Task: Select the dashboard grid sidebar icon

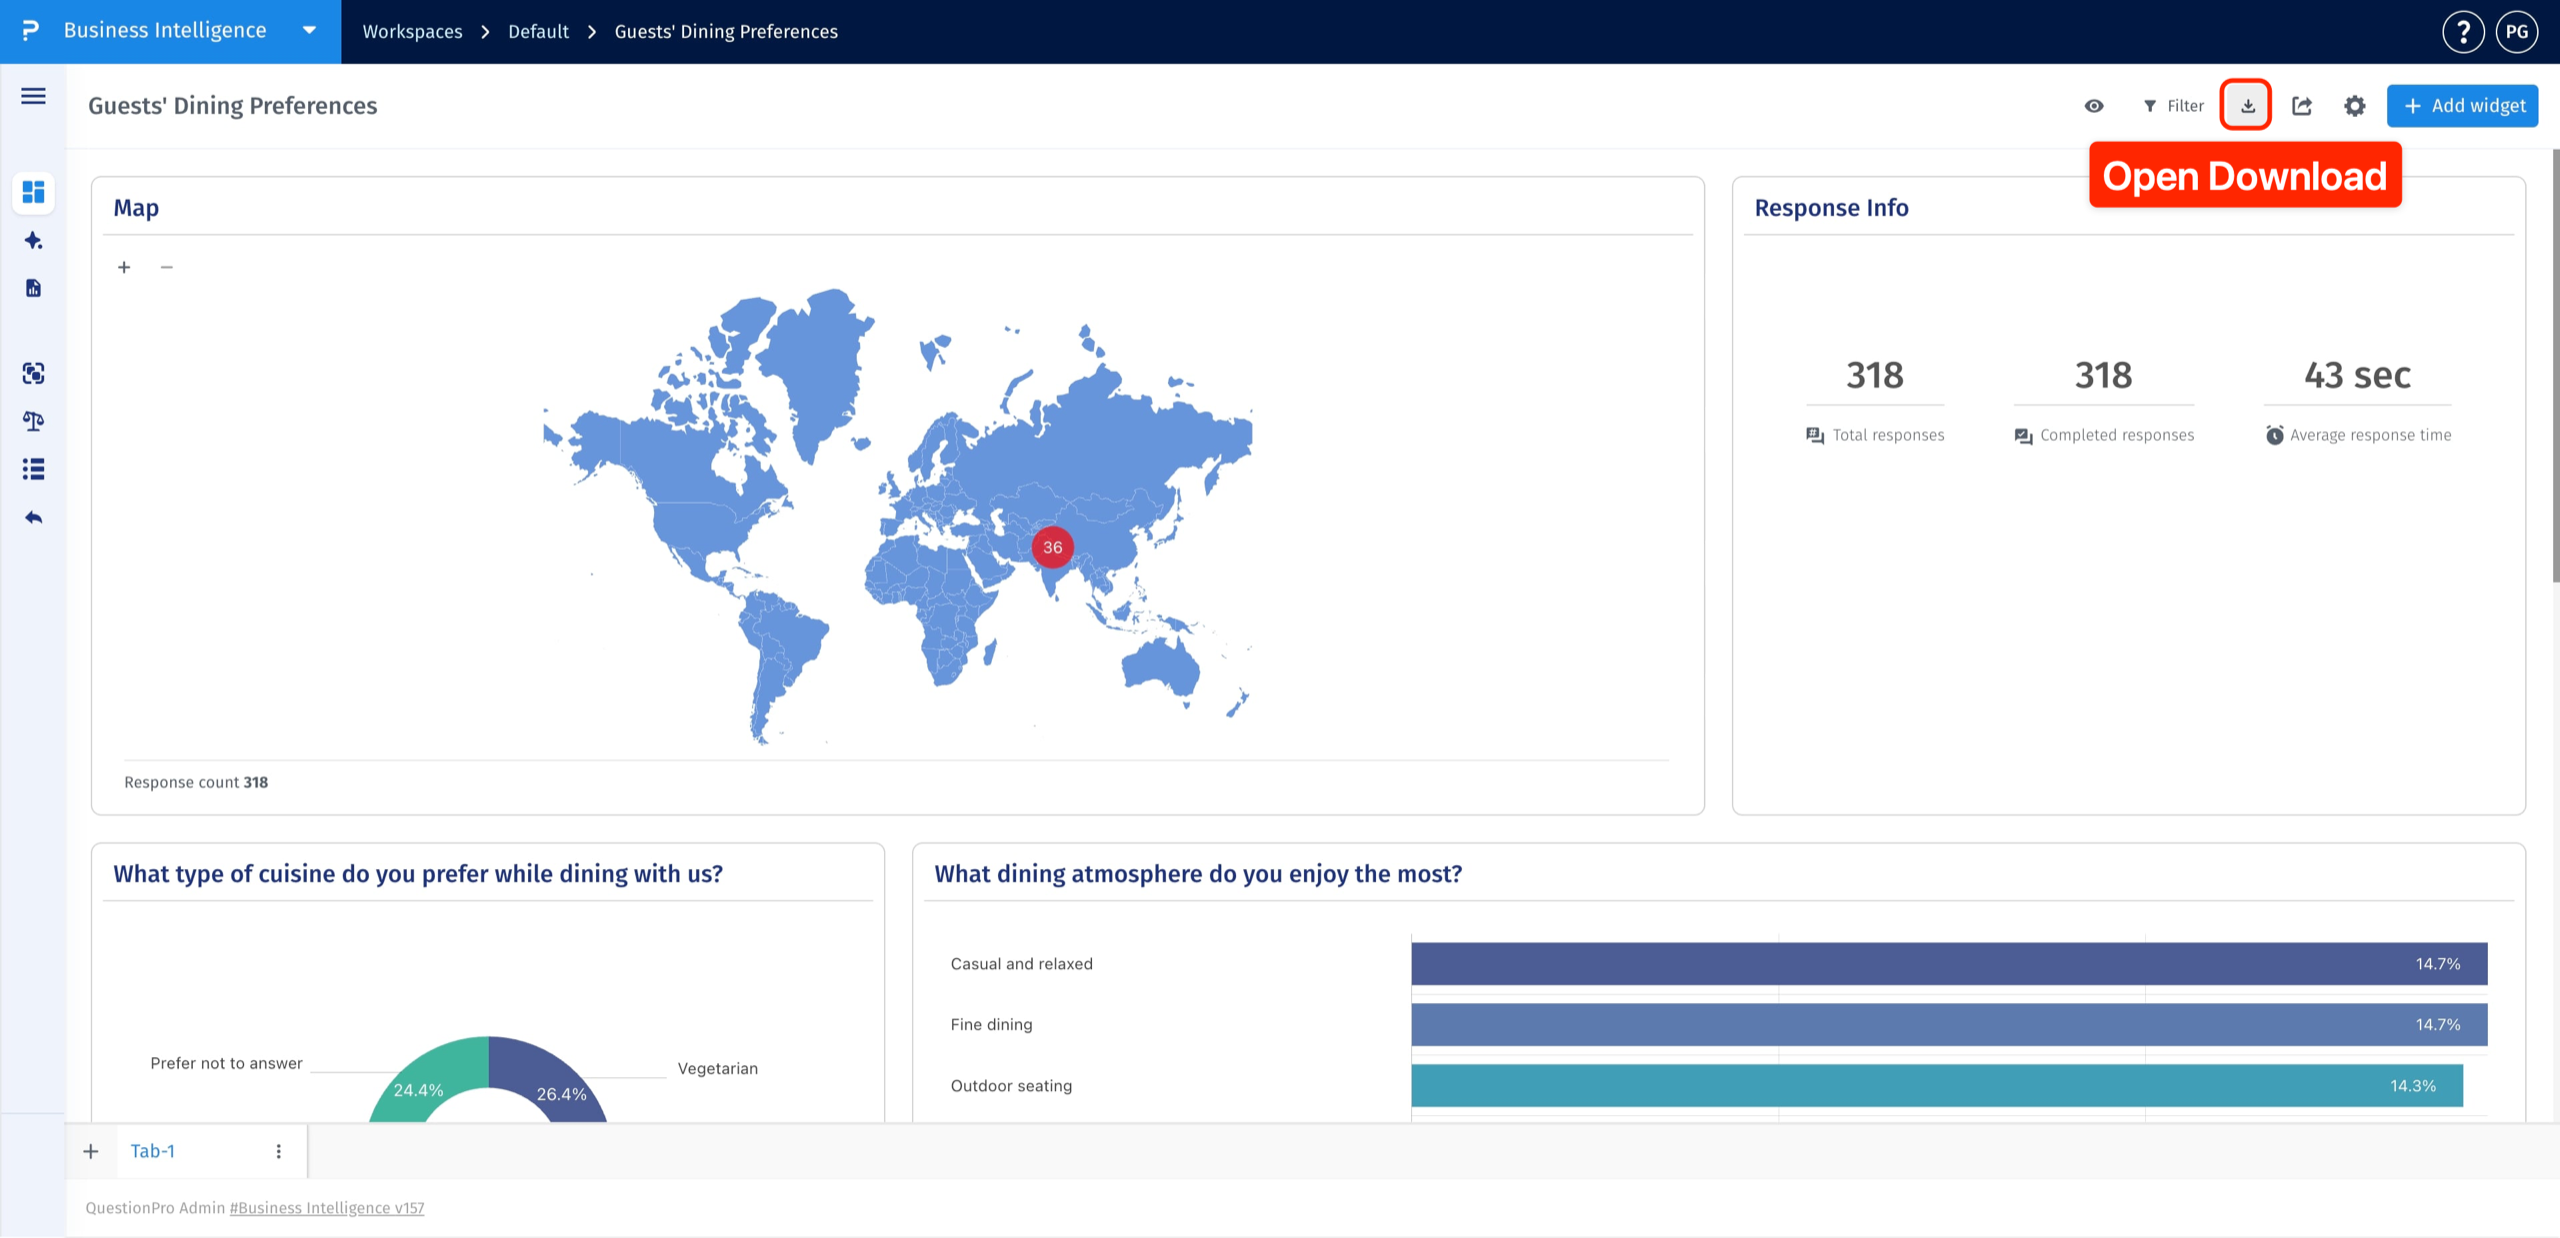Action: (x=33, y=192)
